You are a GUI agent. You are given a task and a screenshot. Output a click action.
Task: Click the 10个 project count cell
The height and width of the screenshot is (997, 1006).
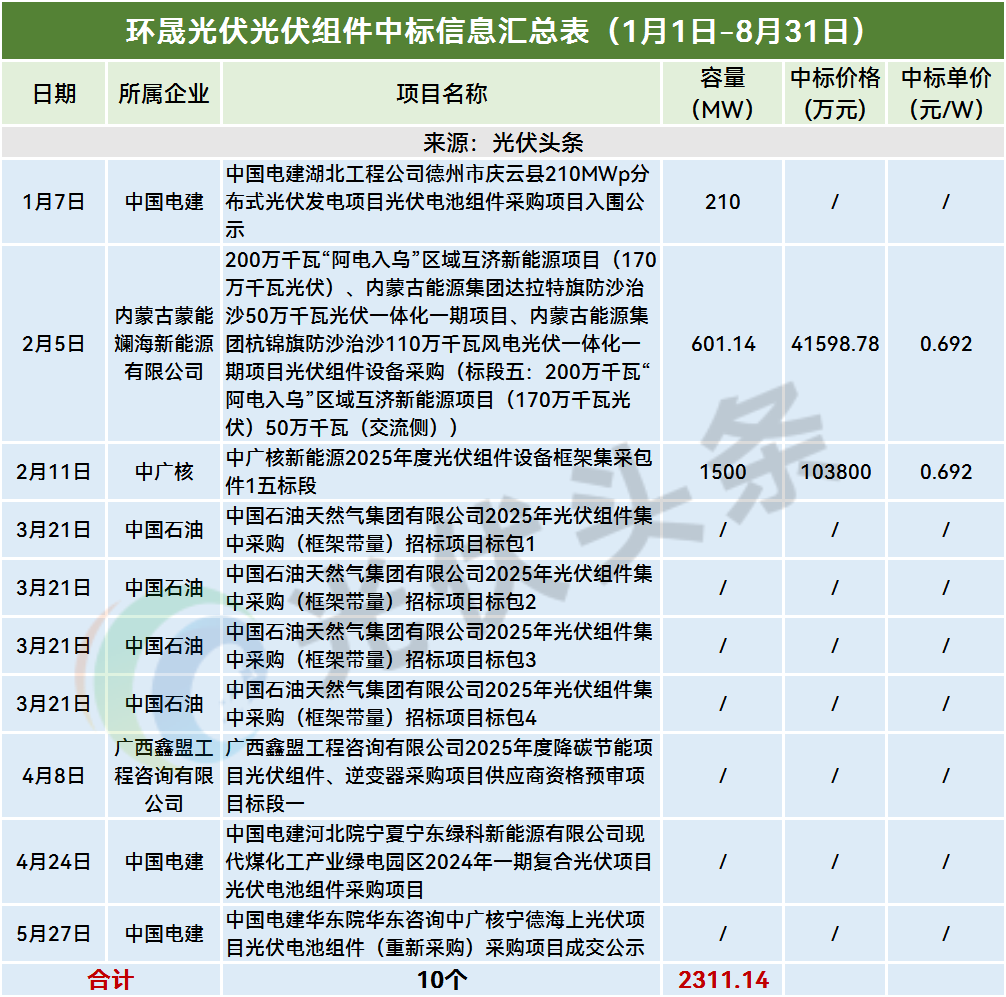pyautogui.click(x=441, y=980)
